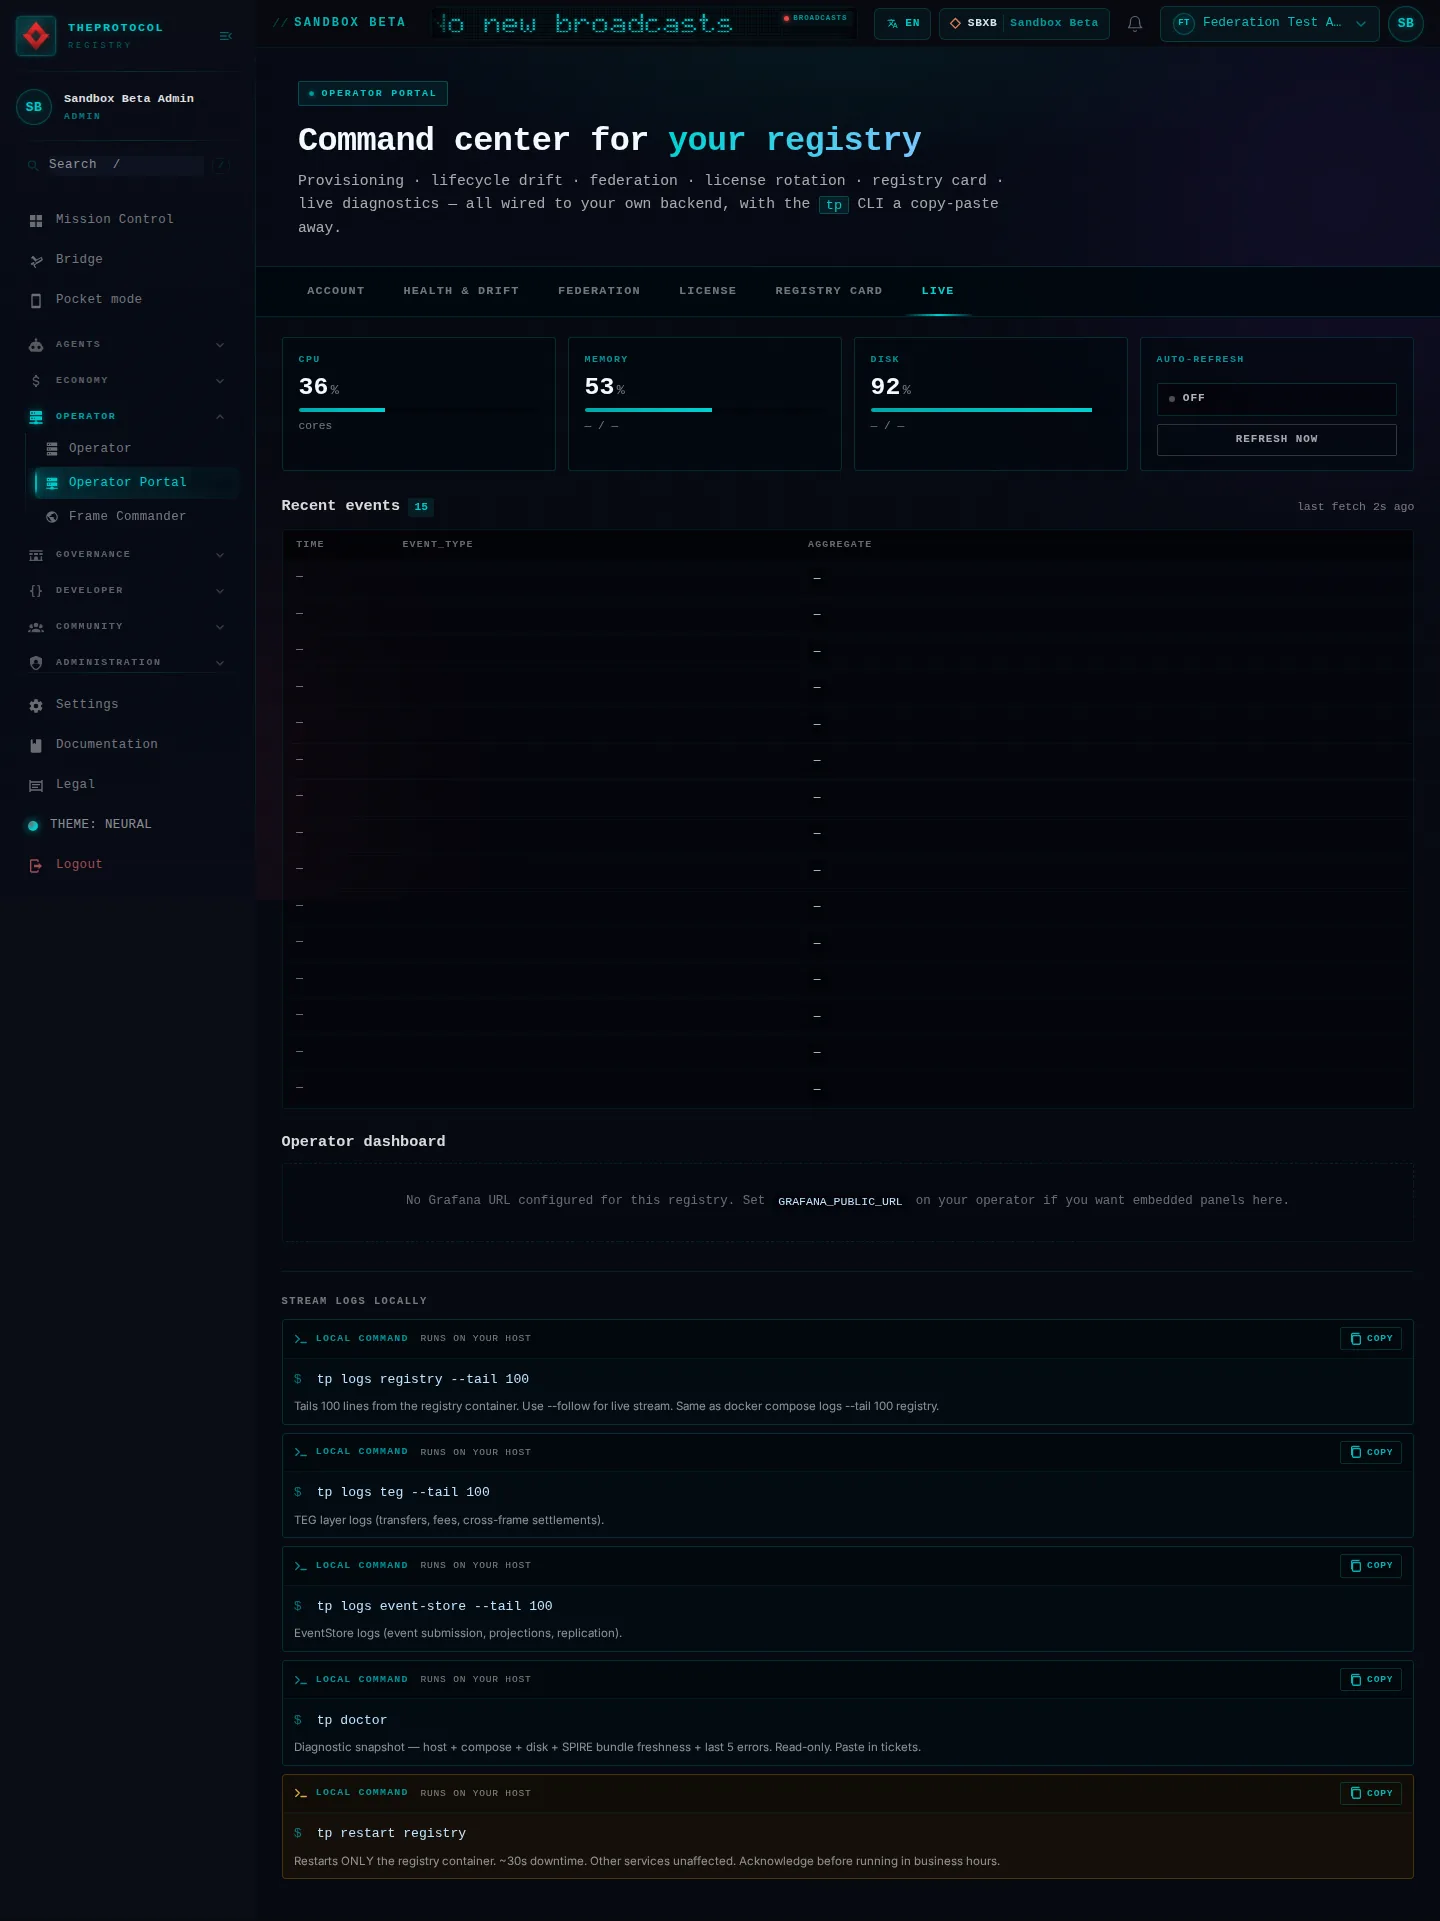
Task: Select the Frame Commander globe icon
Action: pyautogui.click(x=52, y=517)
